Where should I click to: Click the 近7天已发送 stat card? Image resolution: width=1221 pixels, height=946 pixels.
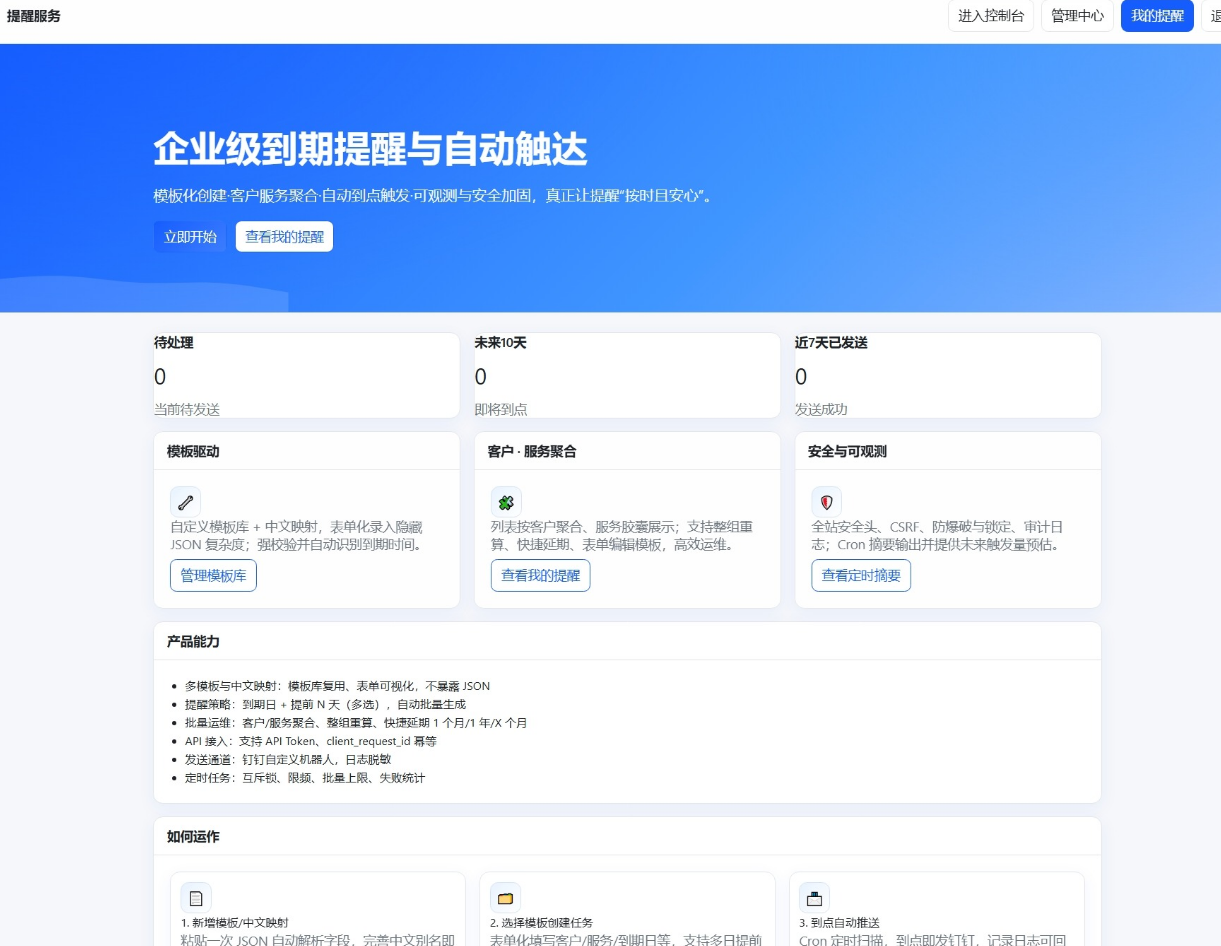pos(948,375)
